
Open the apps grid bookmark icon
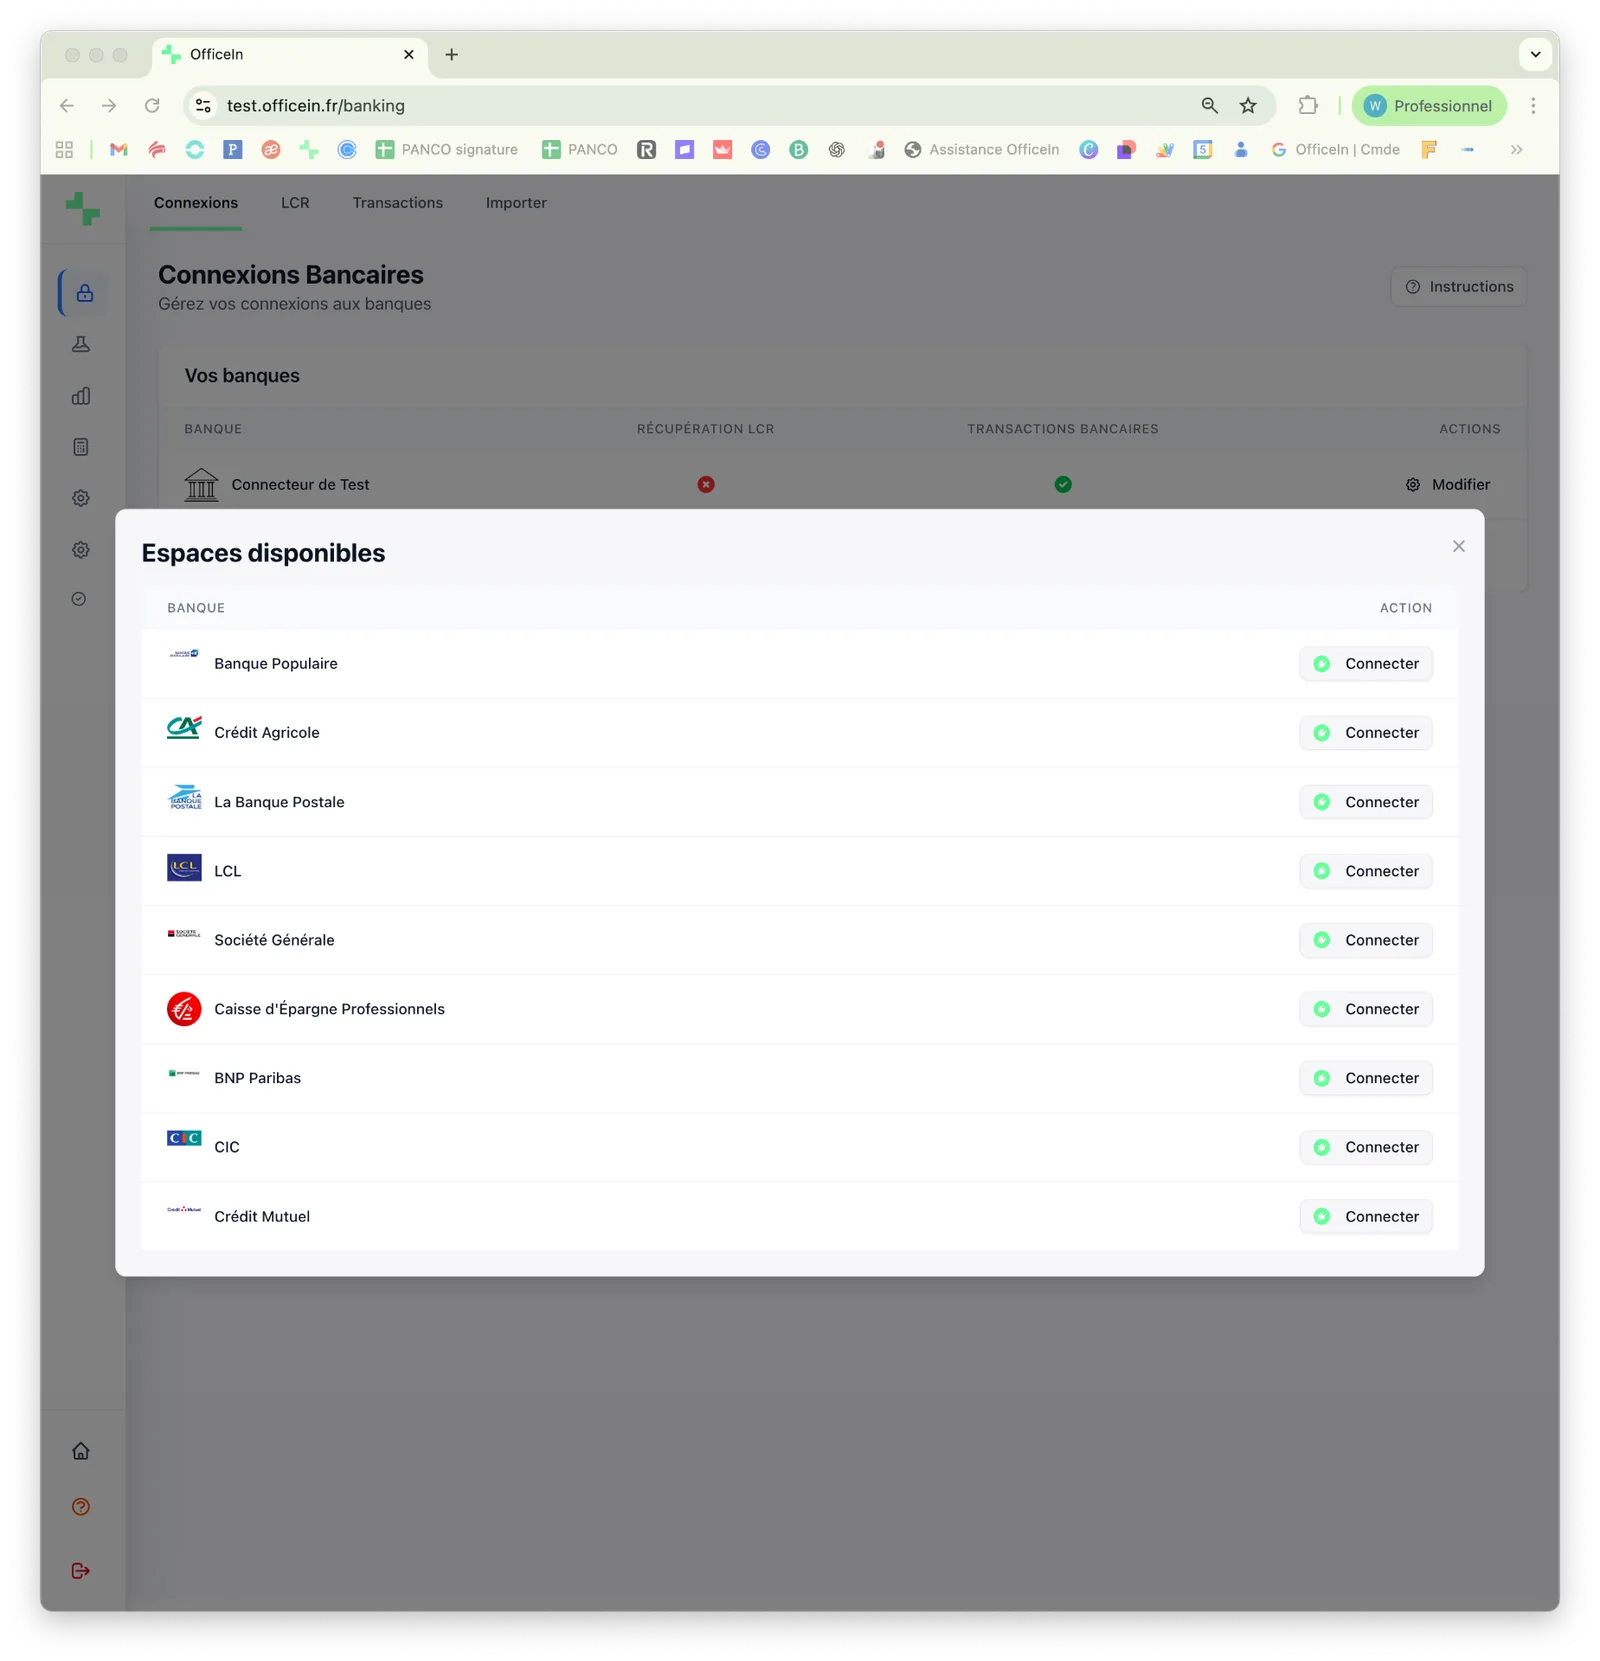point(65,150)
